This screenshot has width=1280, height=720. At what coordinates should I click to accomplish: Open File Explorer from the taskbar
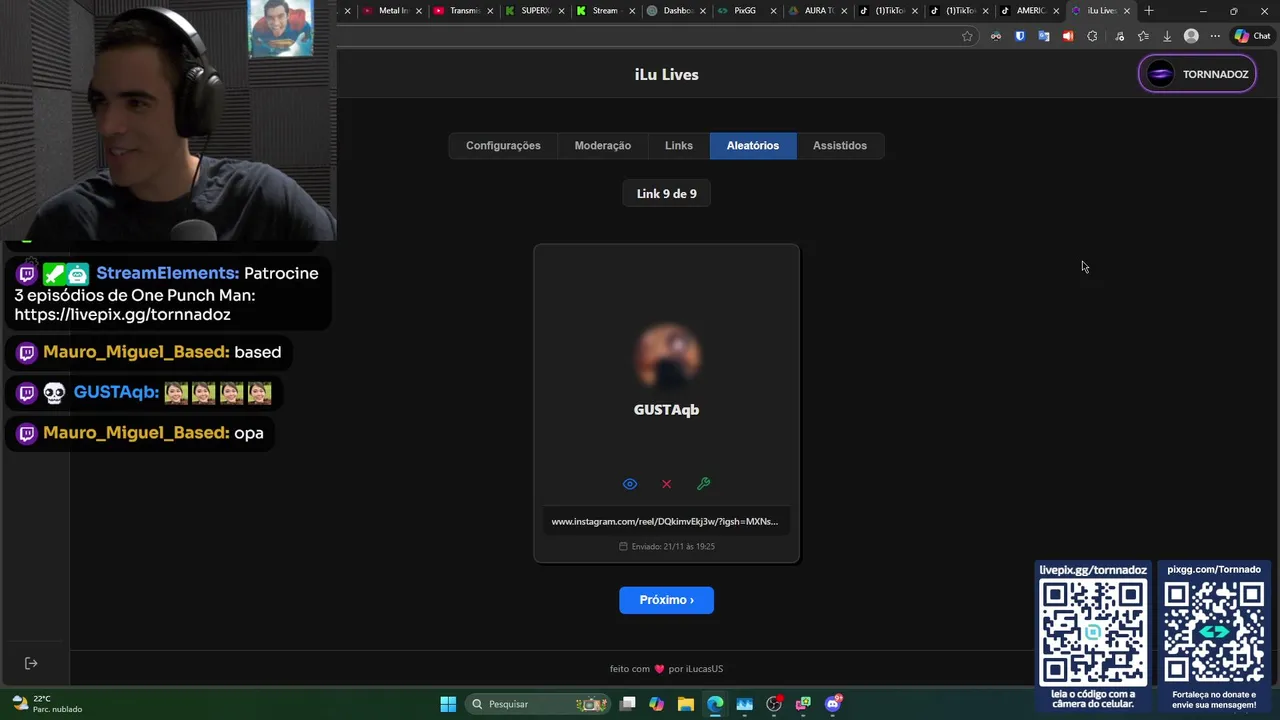coord(686,704)
